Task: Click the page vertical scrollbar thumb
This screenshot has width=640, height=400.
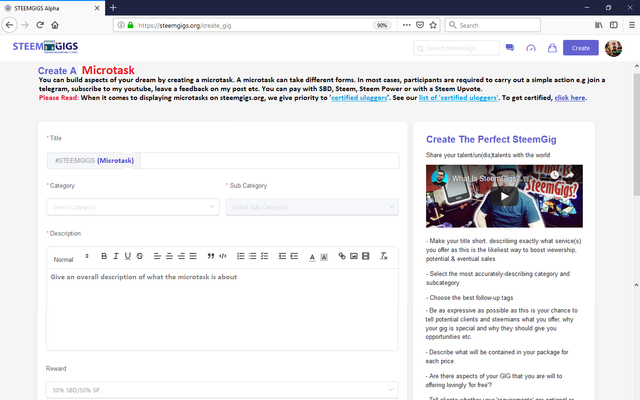Action: click(636, 135)
